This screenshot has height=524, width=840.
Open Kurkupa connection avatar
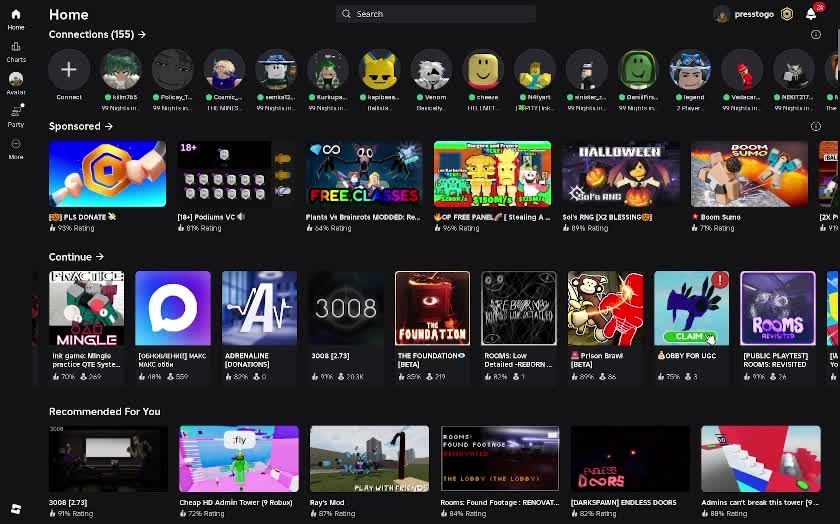(x=328, y=70)
